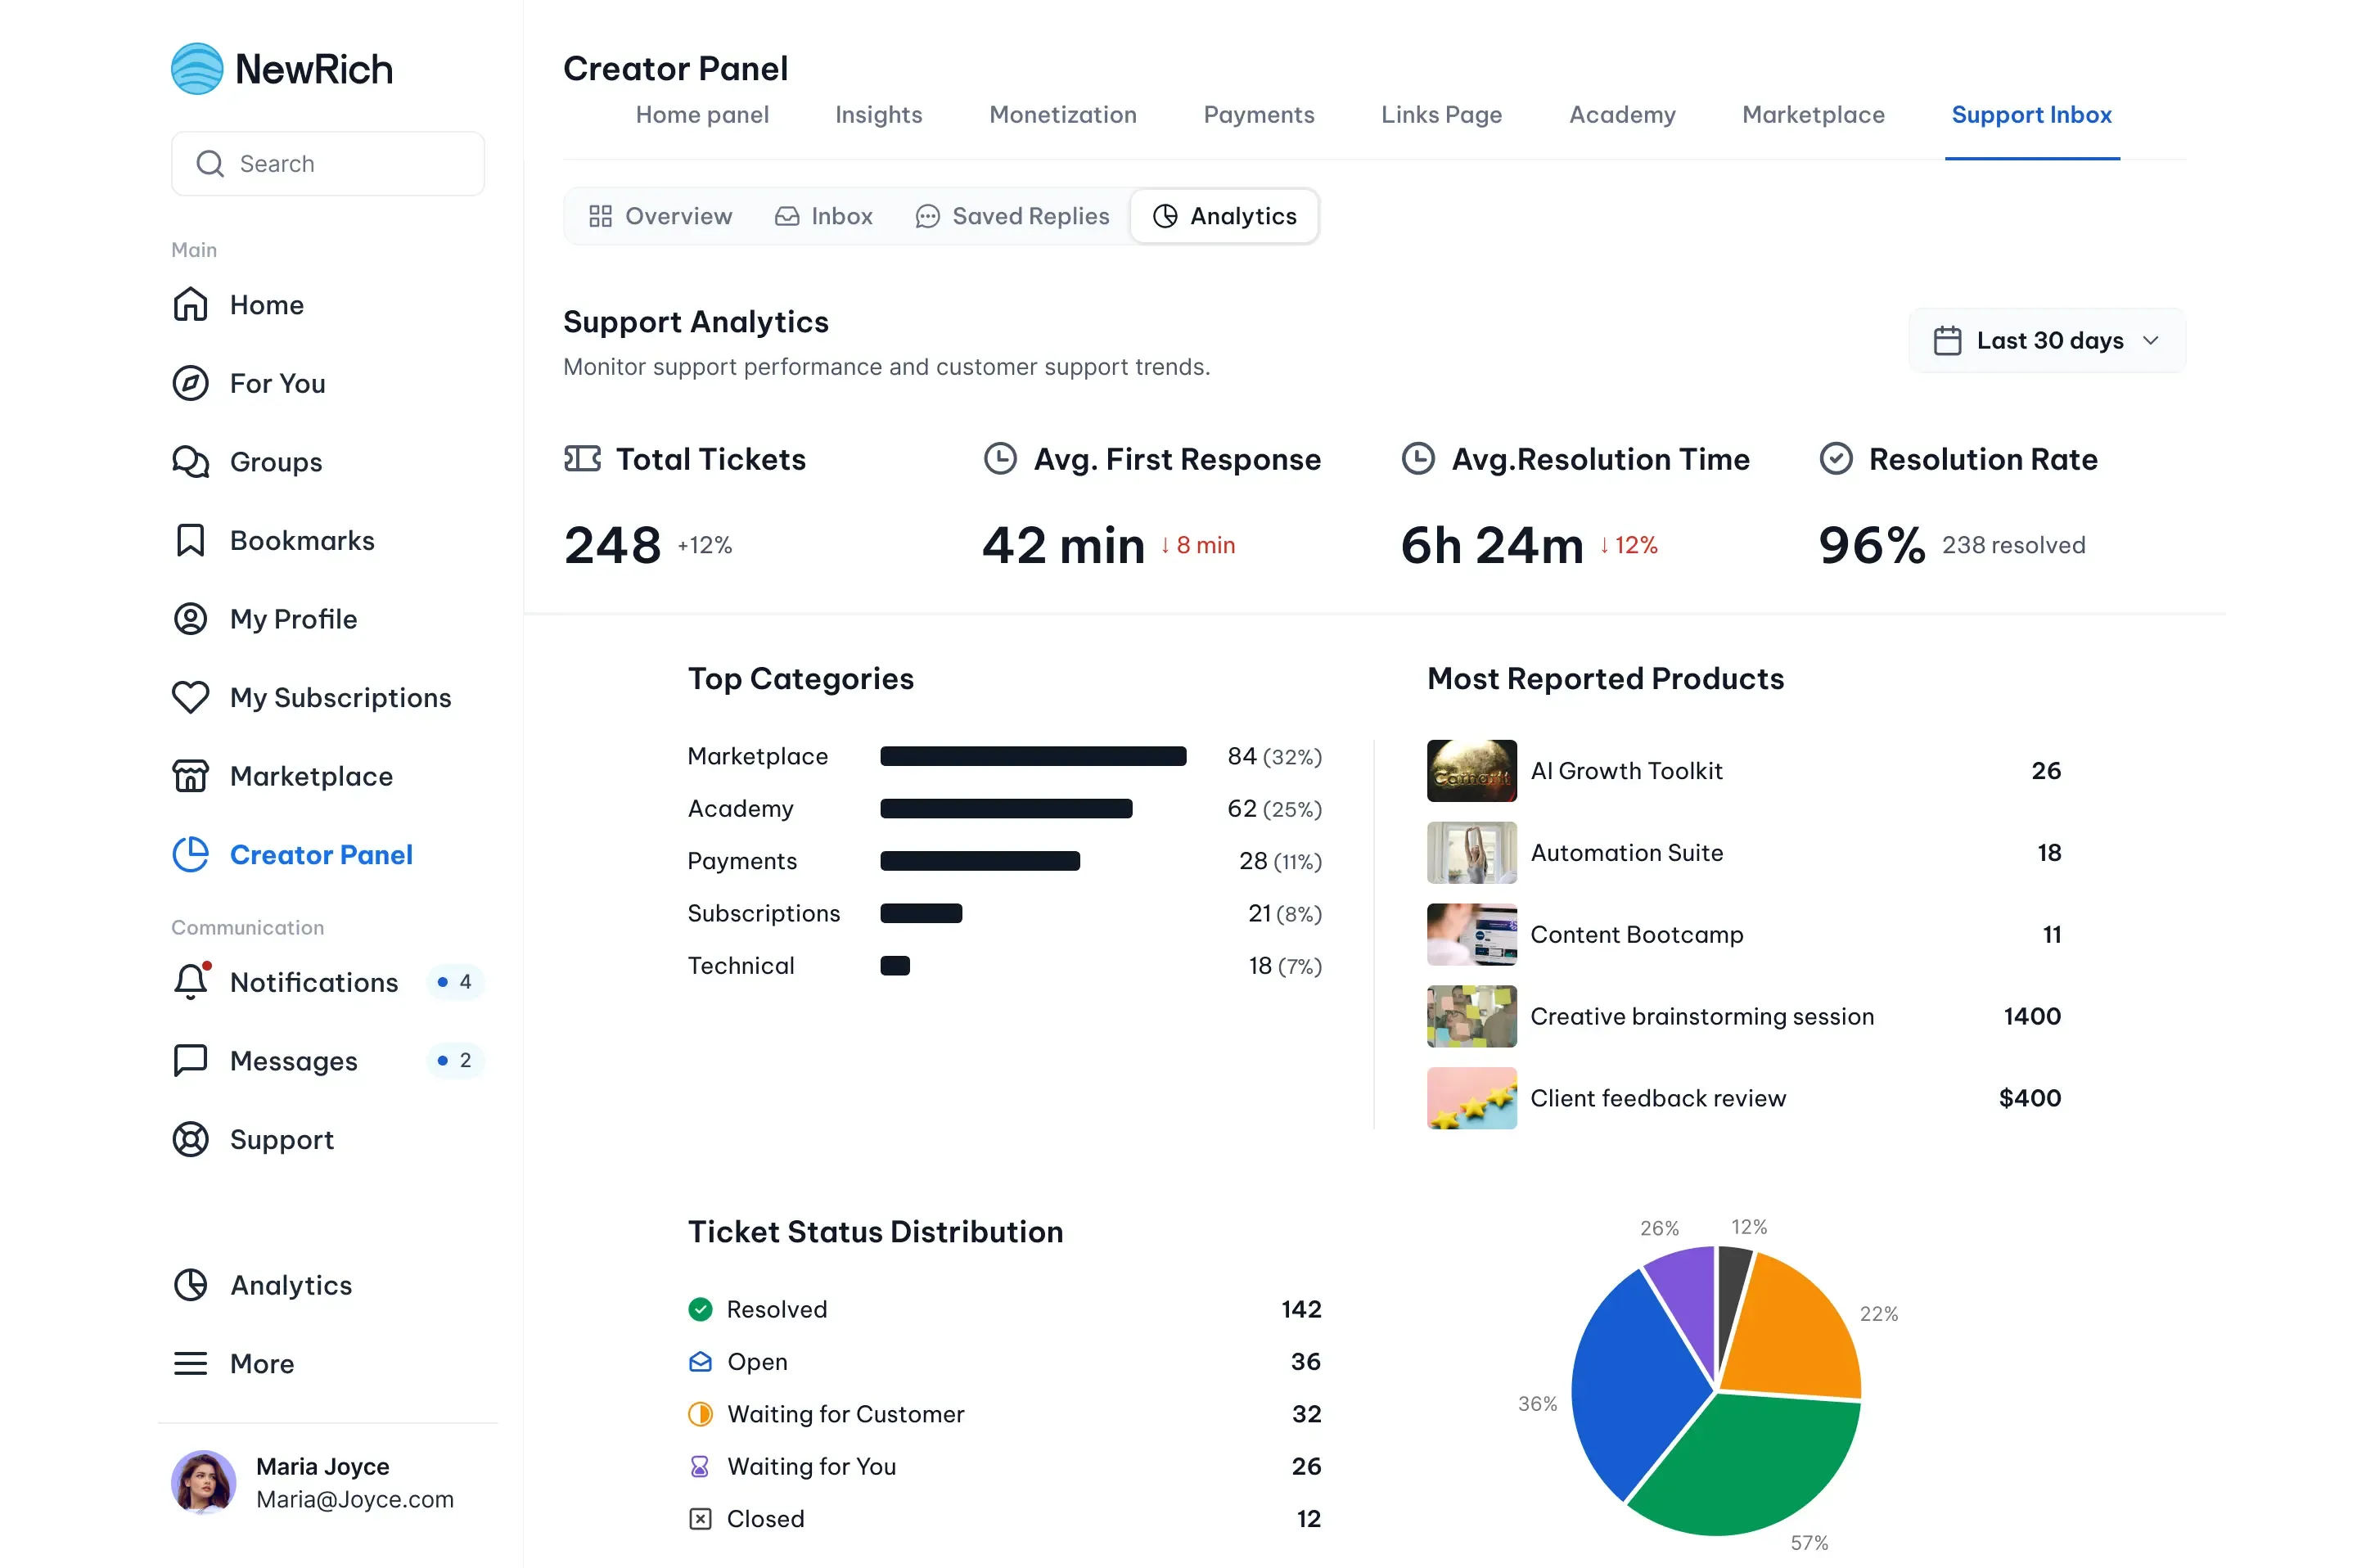Select the Support Inbox tab
Image resolution: width=2357 pixels, height=1568 pixels.
pos(2031,115)
